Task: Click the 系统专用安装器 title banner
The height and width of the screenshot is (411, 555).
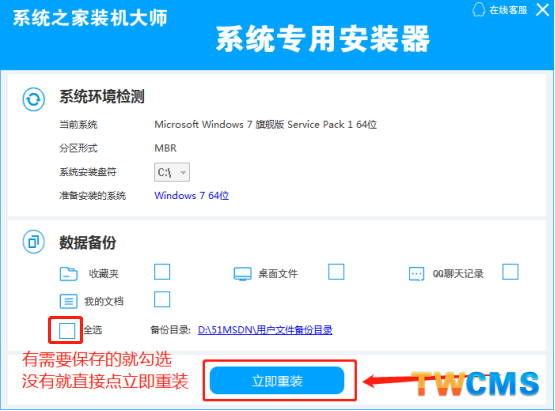Action: point(323,39)
